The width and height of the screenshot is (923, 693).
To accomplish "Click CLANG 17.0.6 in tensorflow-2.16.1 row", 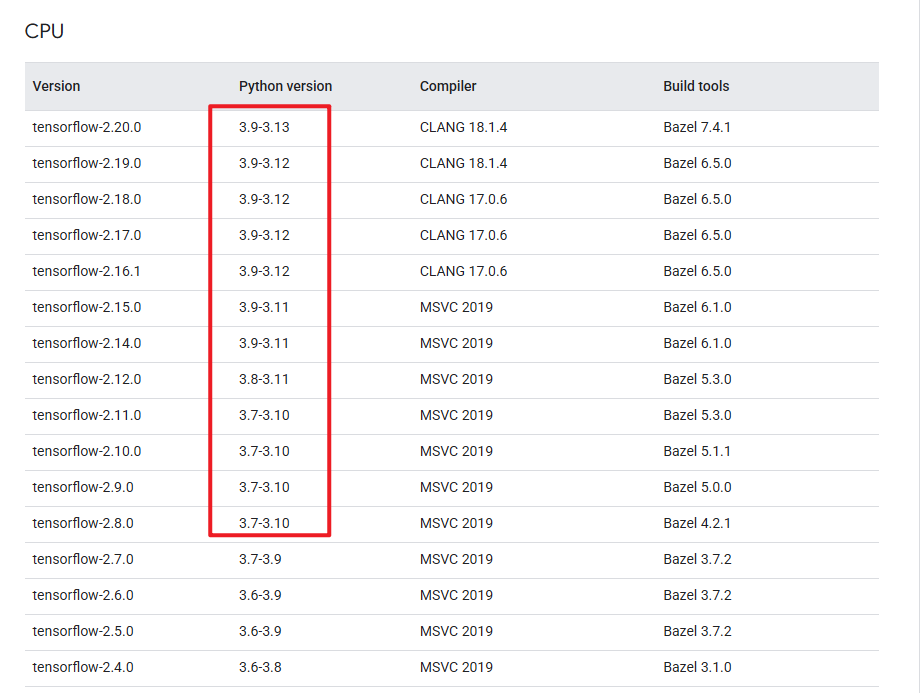I will (463, 271).
